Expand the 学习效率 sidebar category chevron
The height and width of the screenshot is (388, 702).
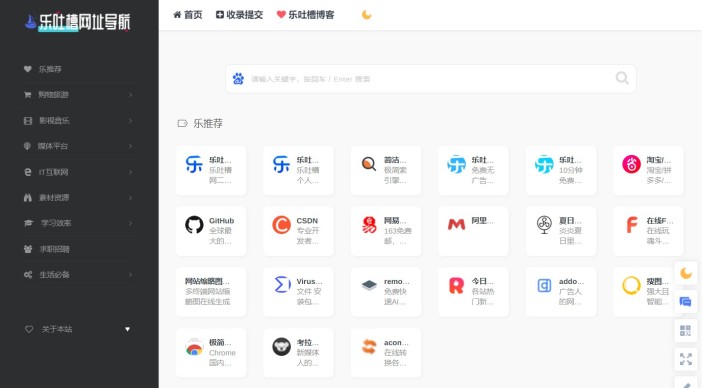click(130, 223)
